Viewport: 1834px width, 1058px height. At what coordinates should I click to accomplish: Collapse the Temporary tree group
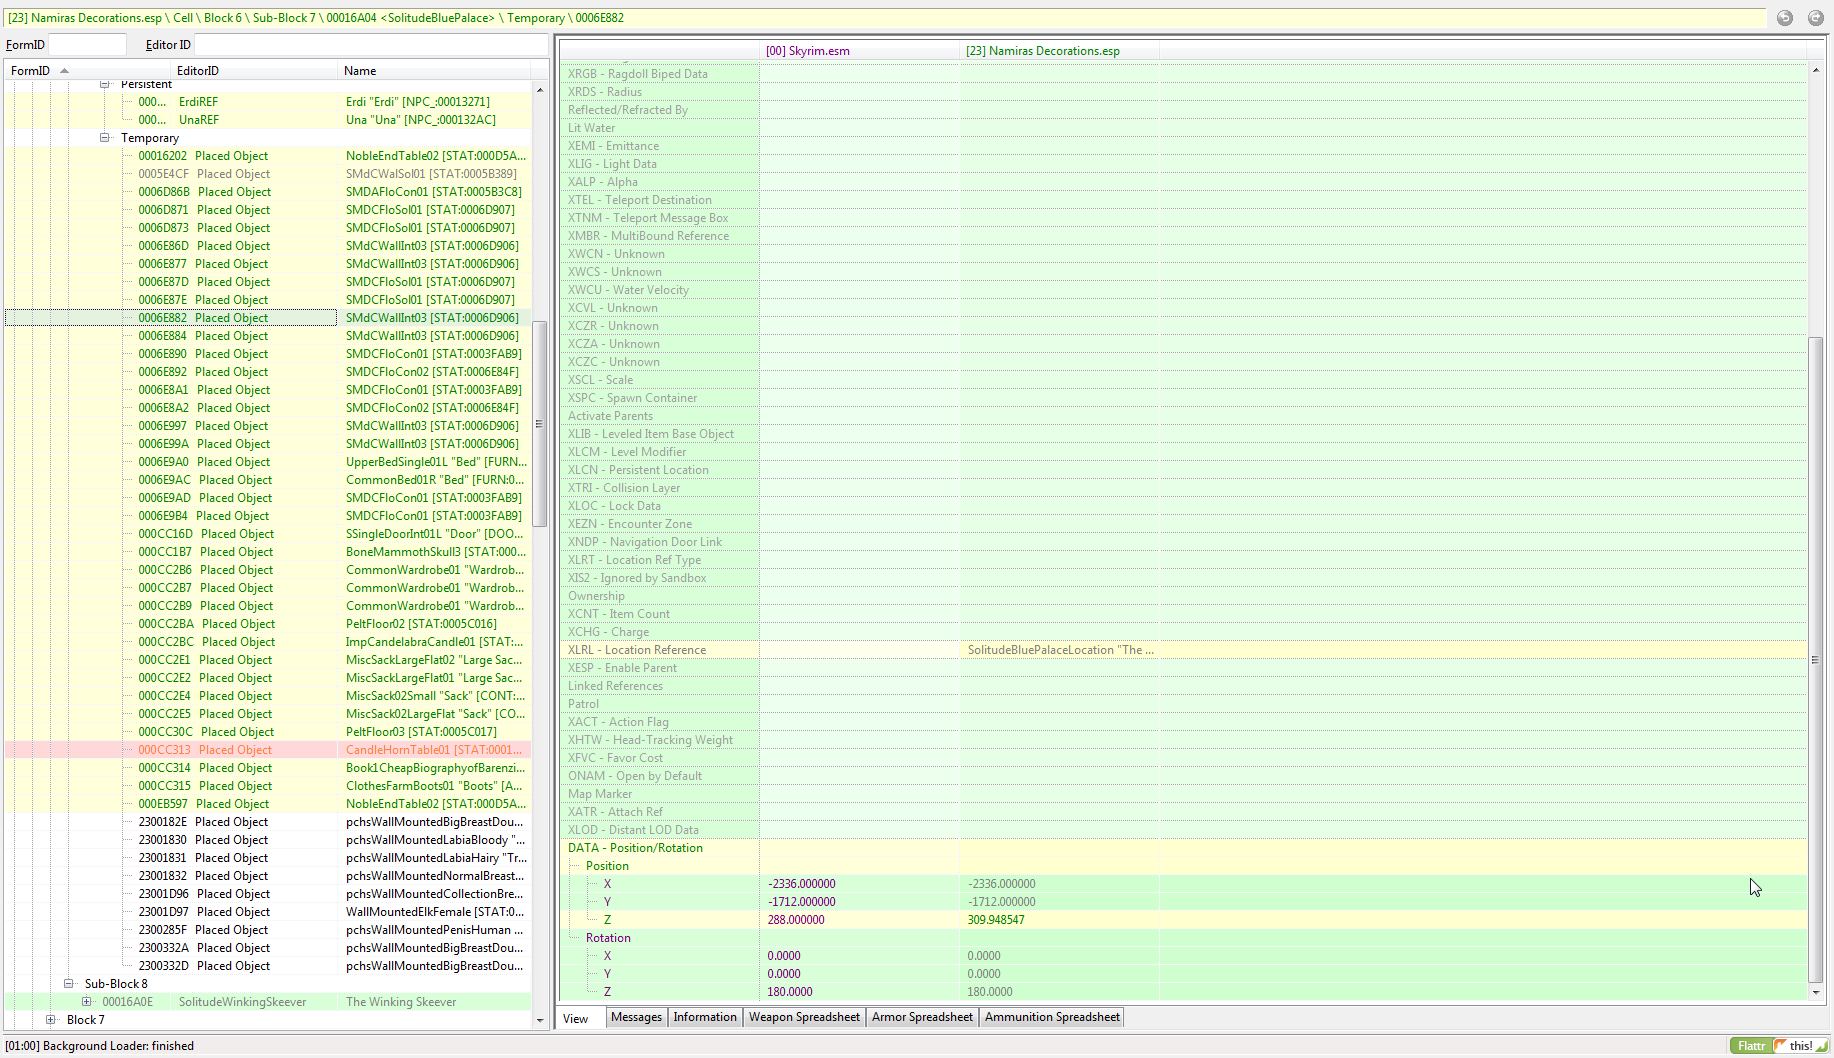(x=104, y=138)
